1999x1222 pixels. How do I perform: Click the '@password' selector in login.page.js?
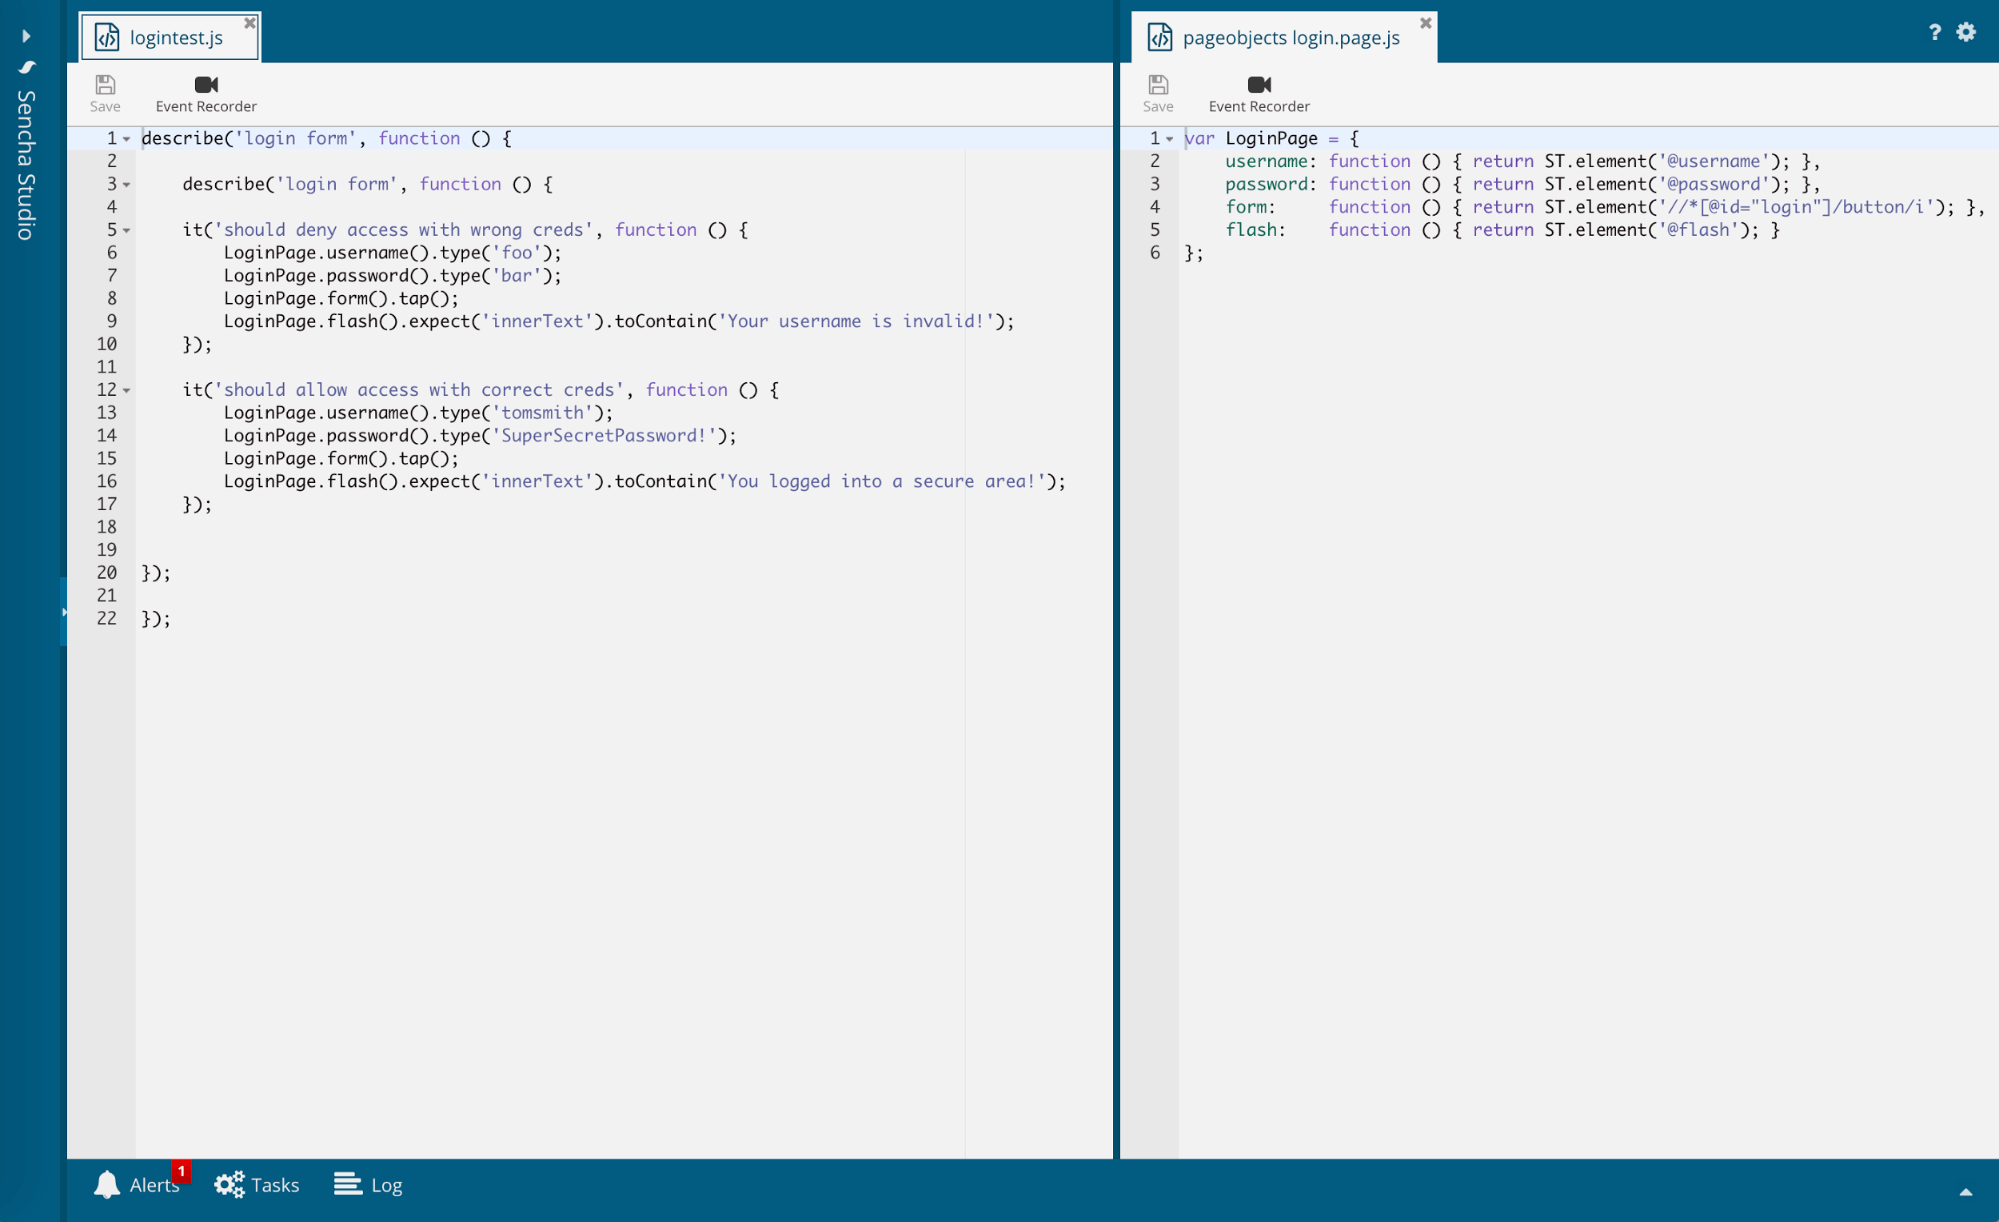[1713, 184]
